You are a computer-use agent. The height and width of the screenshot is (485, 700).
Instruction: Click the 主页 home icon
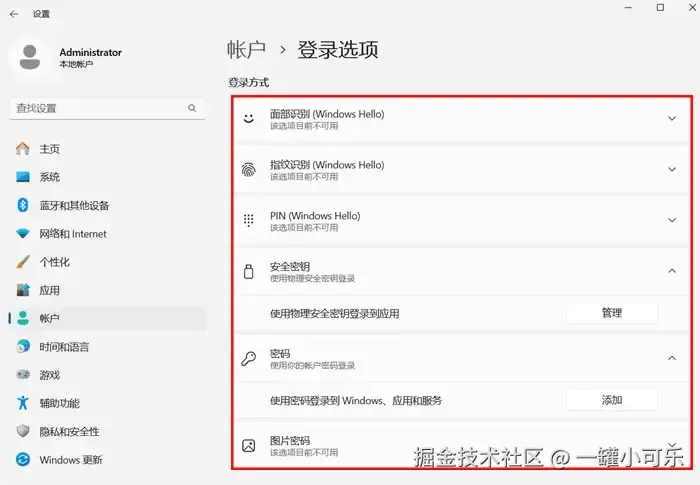click(23, 149)
